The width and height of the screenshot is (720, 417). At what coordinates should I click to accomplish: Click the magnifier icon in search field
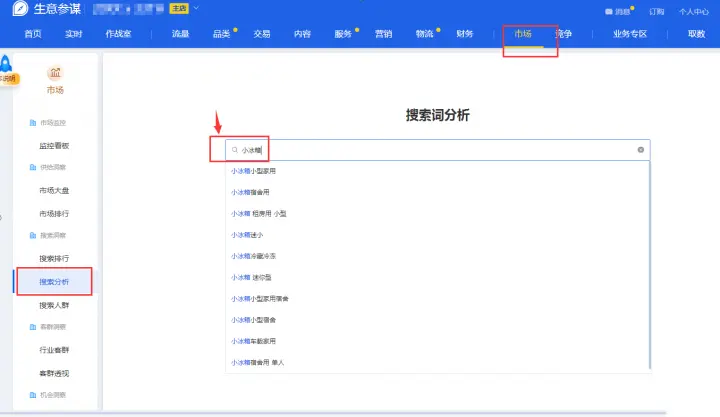[234, 150]
